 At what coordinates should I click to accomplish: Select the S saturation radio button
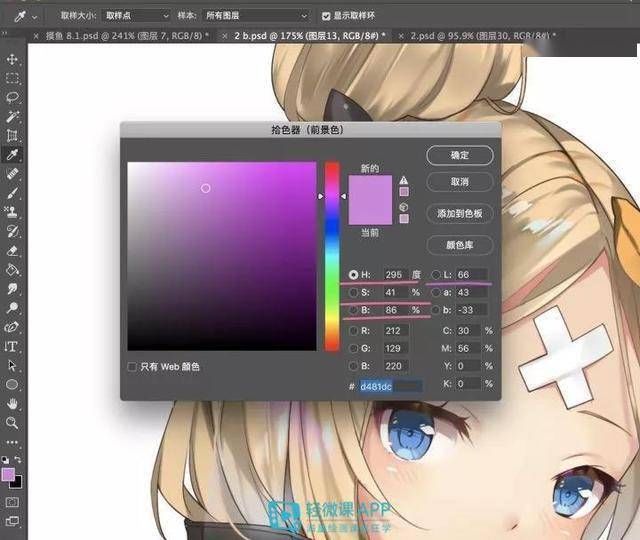pos(353,292)
